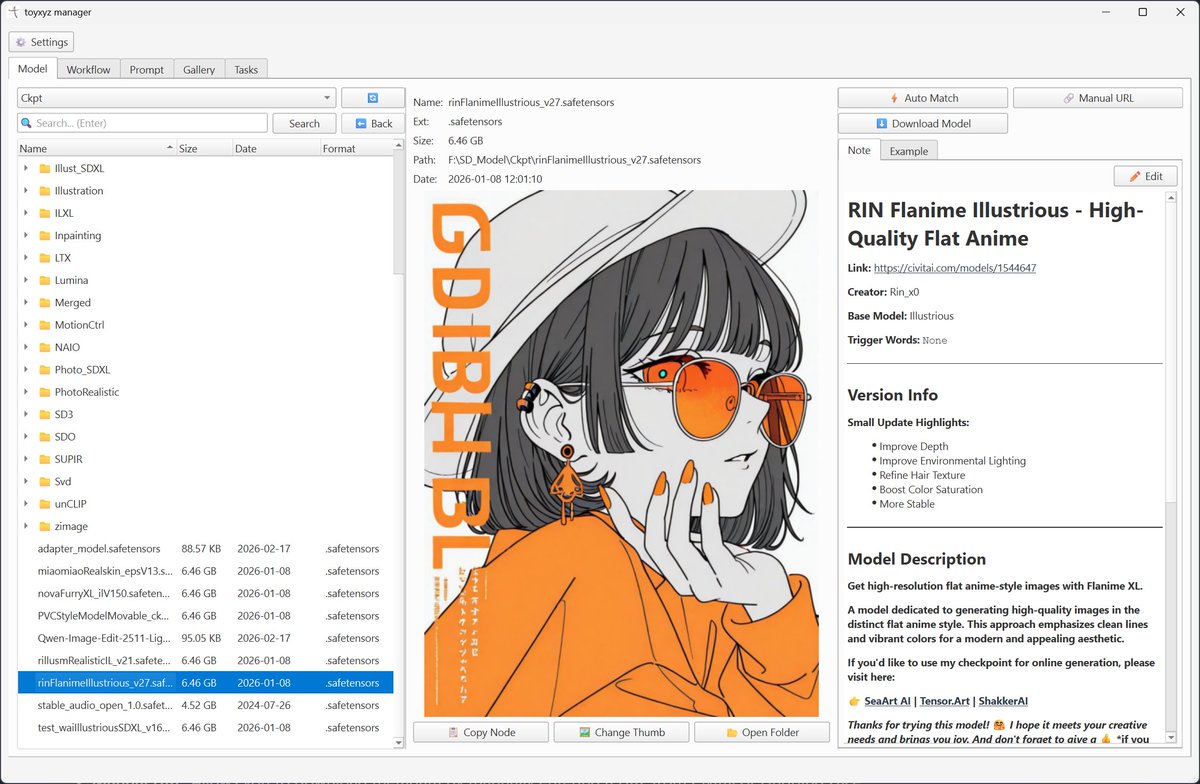Expand the LTX folder arrow
Screen dimensions: 1200x784
point(26,258)
